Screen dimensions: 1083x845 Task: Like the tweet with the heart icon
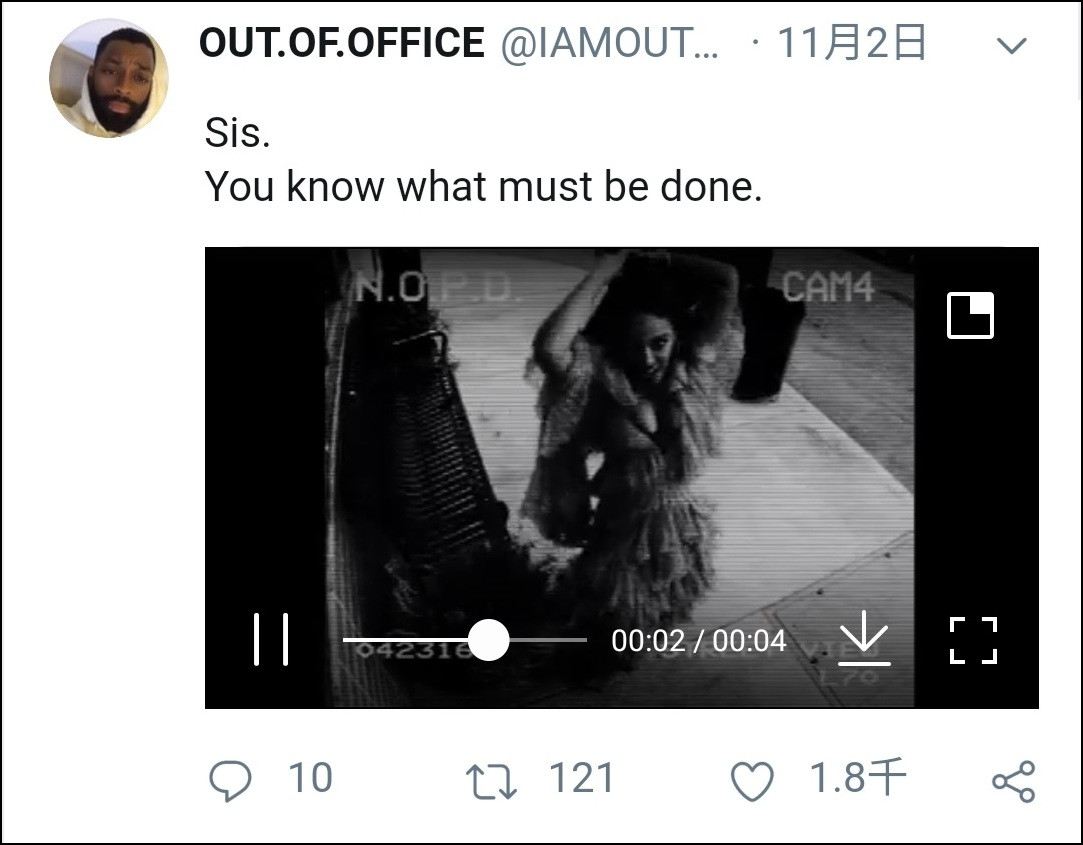[x=752, y=781]
